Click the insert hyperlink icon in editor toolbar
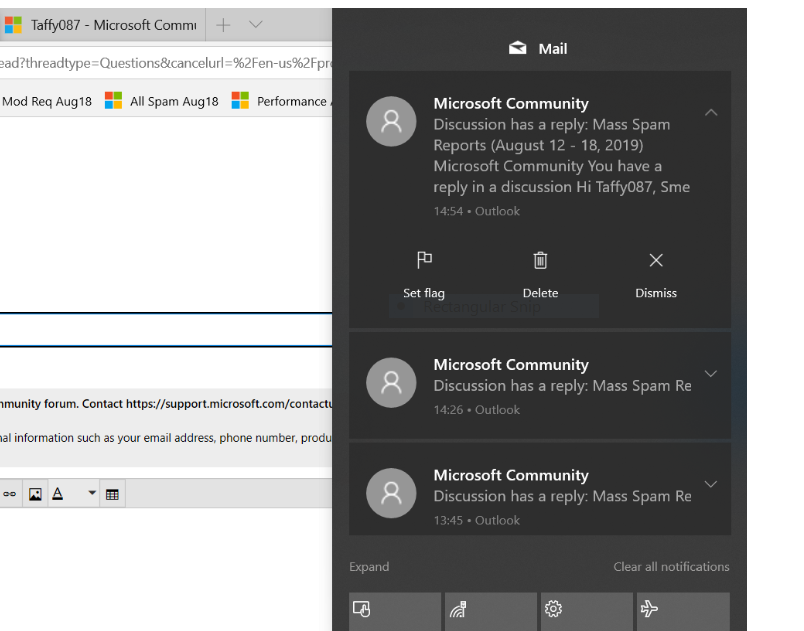Viewport: 804px width, 631px height. [10, 494]
